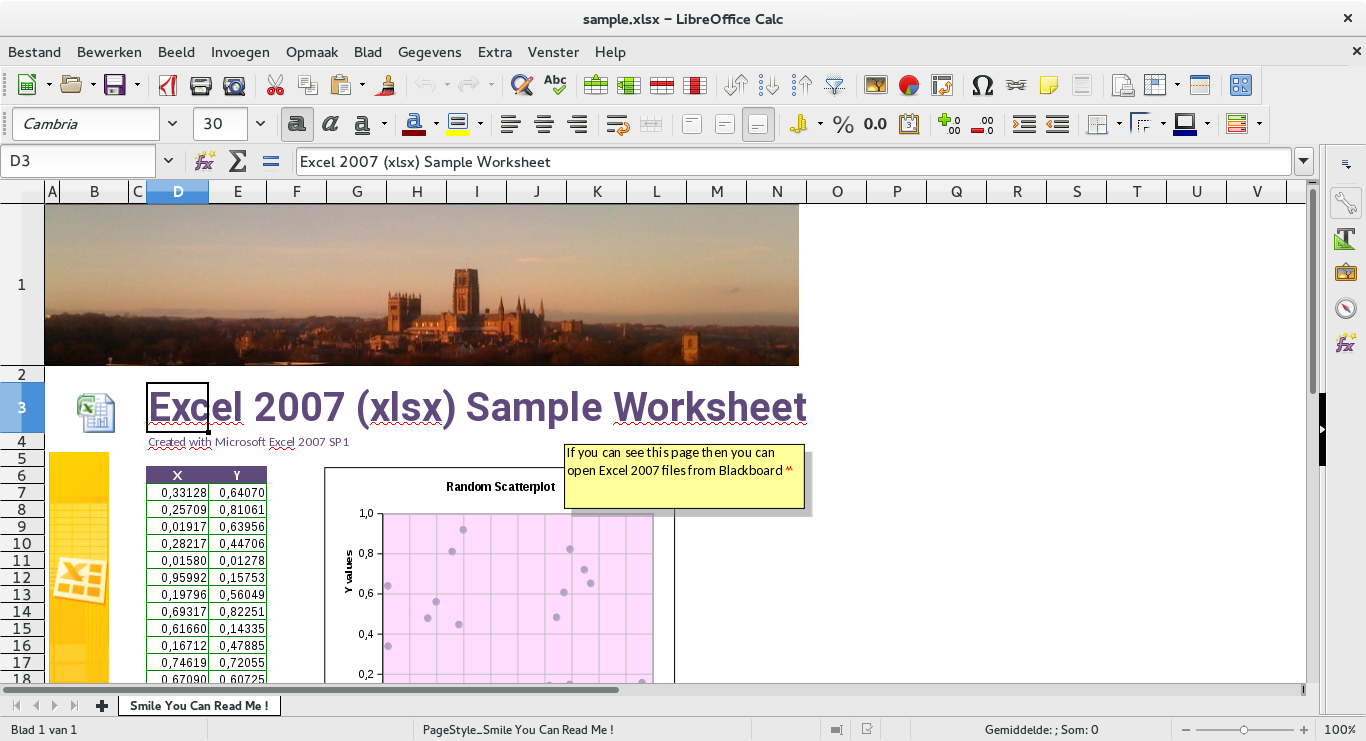Screen dimensions: 1366x741
Task: Sort descending icon
Action: [x=802, y=85]
